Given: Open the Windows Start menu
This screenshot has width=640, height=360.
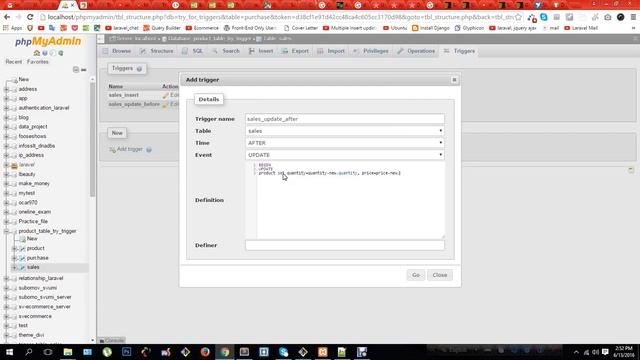Looking at the screenshot, I should click(x=9, y=352).
